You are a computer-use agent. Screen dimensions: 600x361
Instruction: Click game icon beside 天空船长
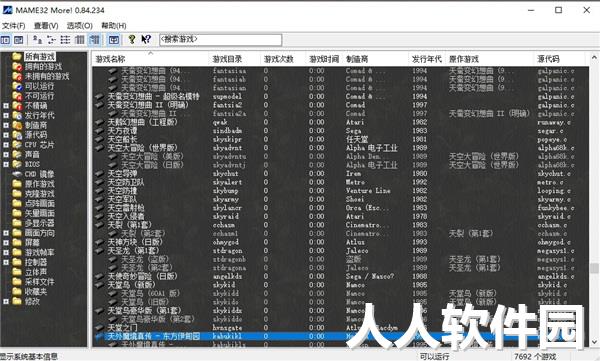(x=99, y=139)
